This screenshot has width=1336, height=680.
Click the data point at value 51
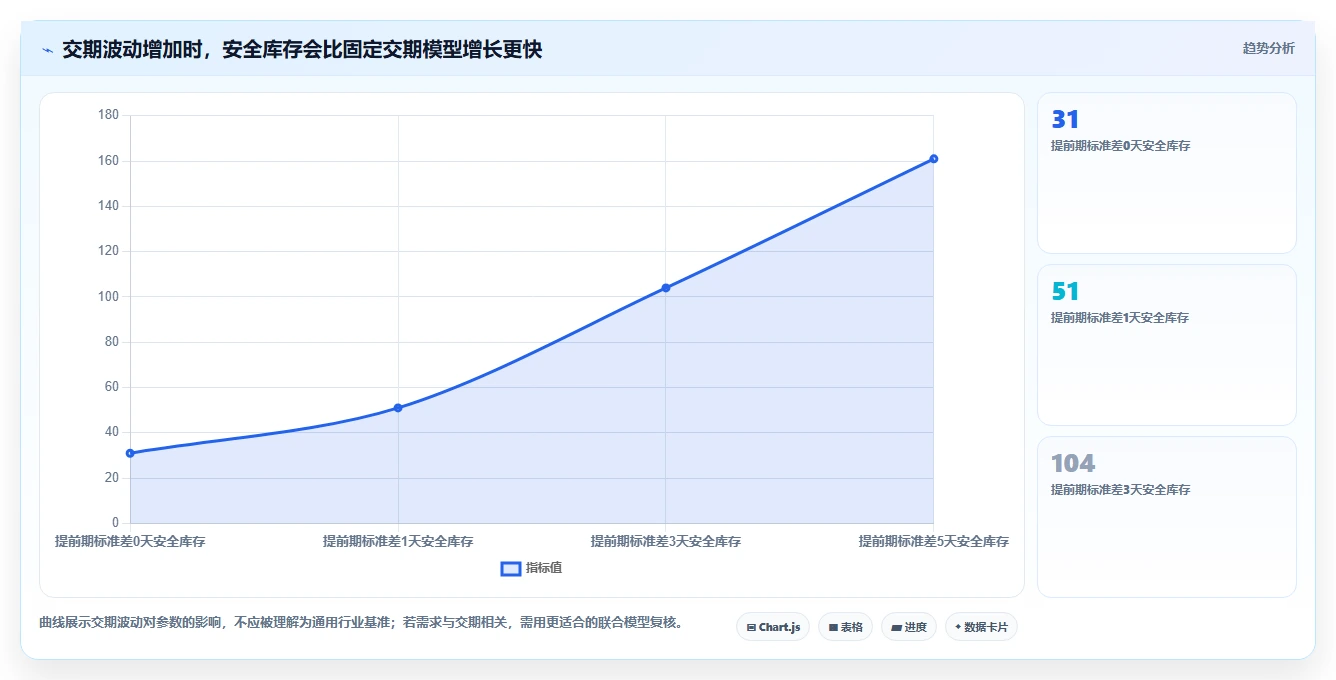tap(398, 408)
